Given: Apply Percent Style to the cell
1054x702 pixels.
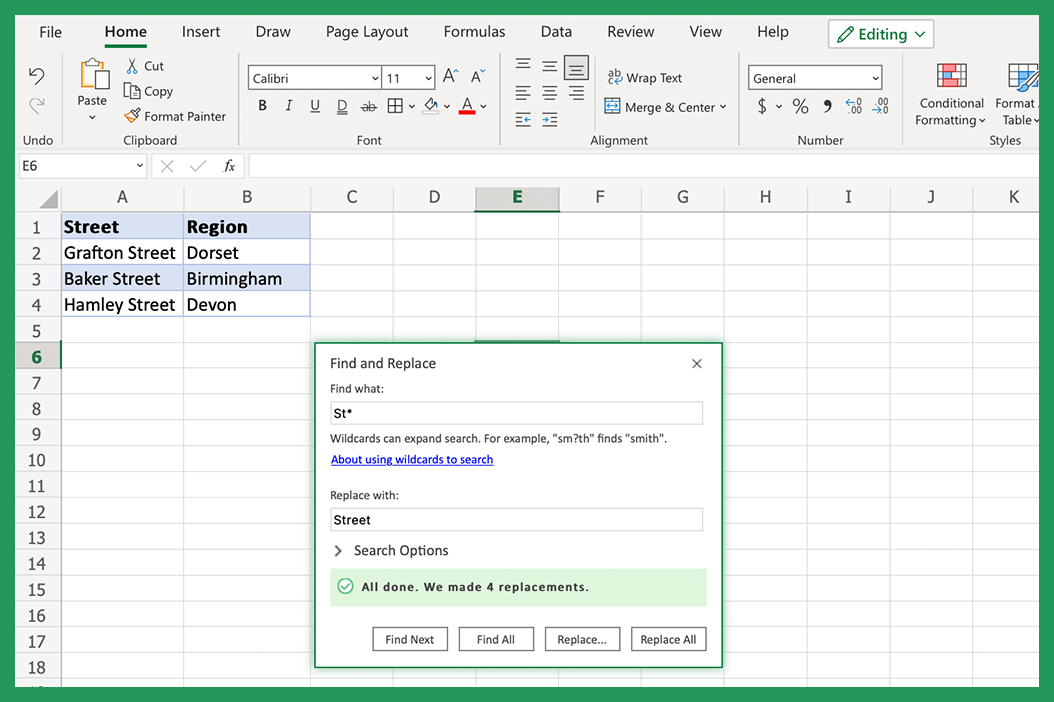Looking at the screenshot, I should coord(799,106).
